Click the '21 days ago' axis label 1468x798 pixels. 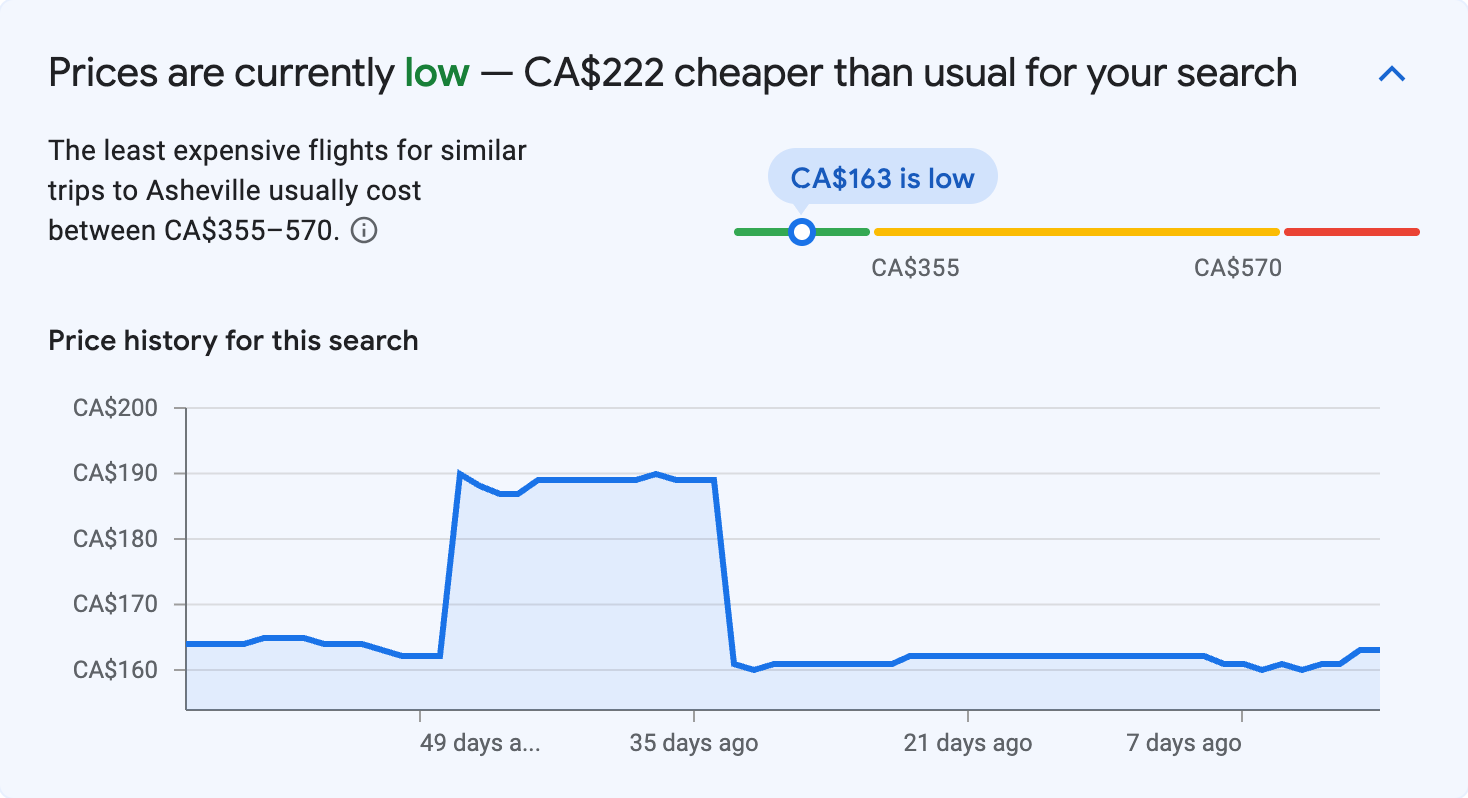click(x=966, y=742)
